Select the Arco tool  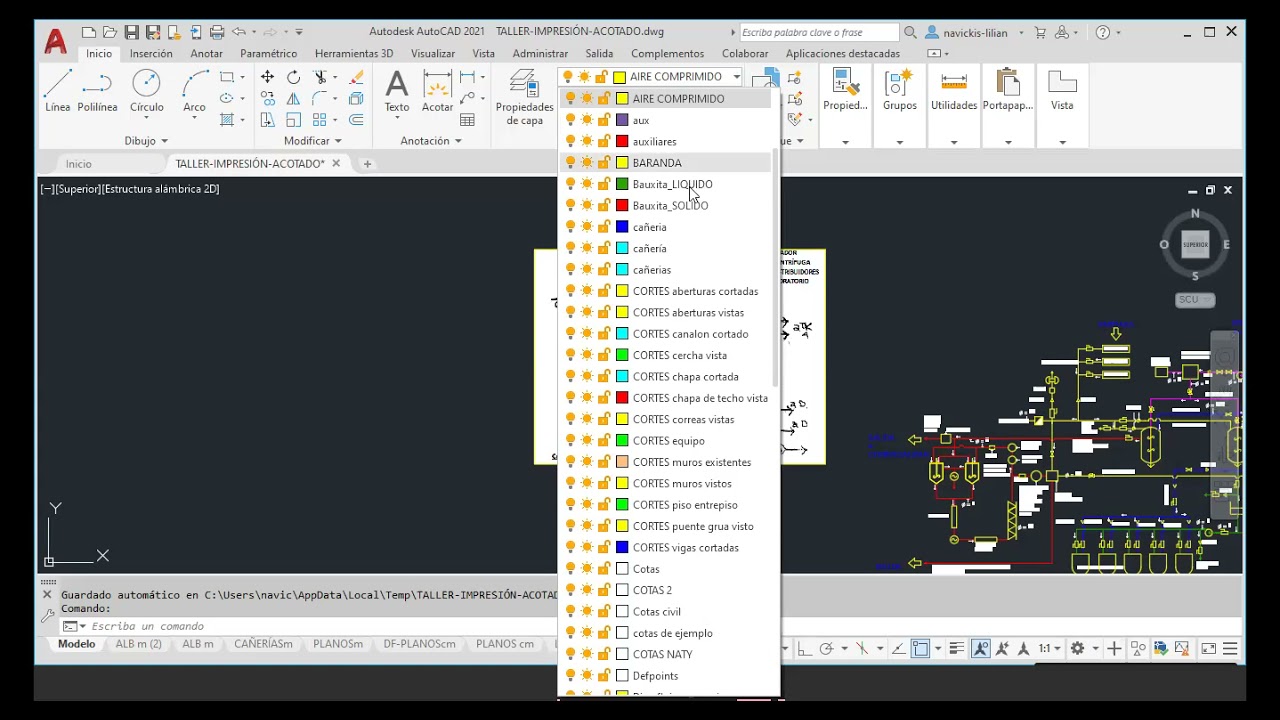[x=194, y=91]
